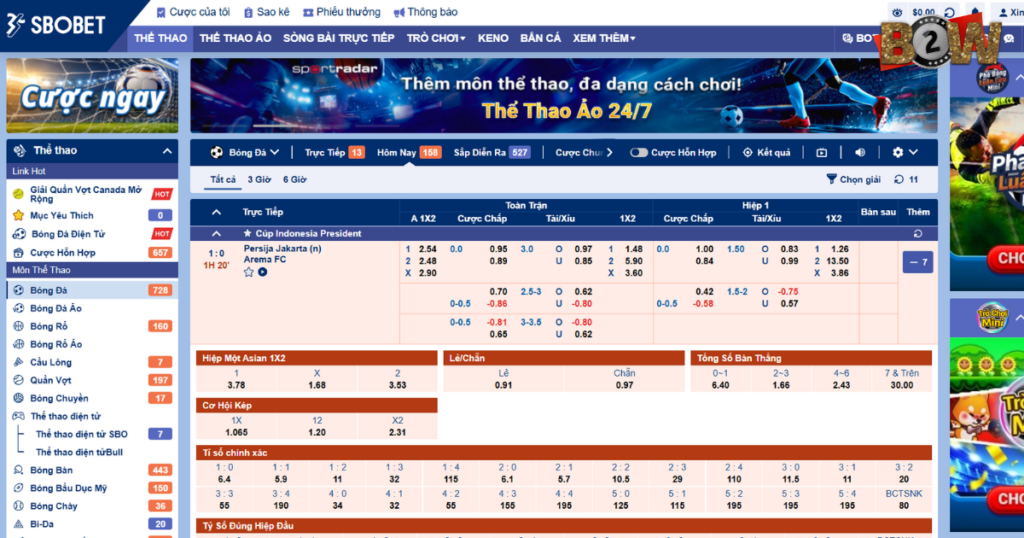Select 6 Giờ time filter

(295, 180)
